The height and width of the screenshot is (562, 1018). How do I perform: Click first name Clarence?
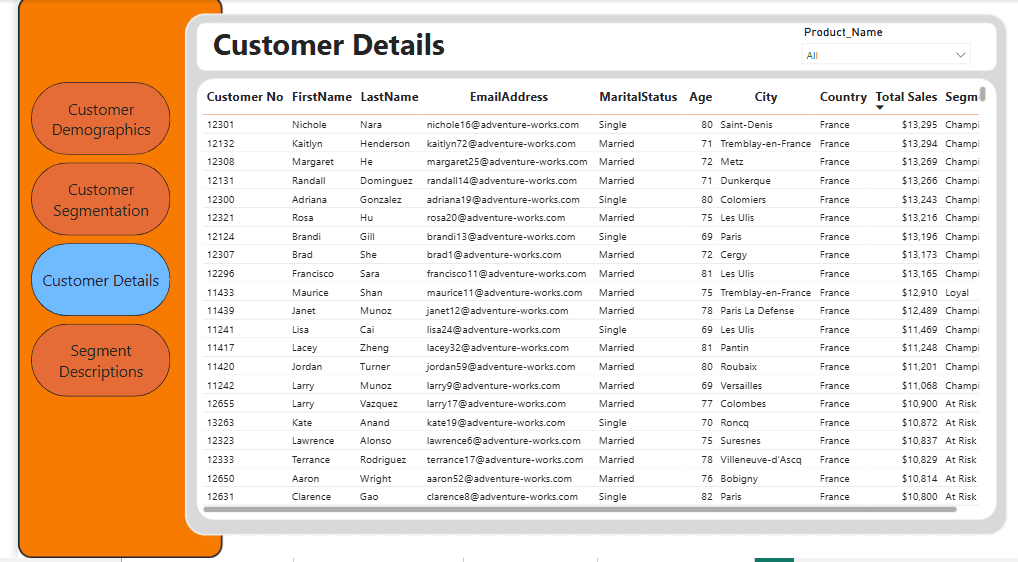(312, 496)
